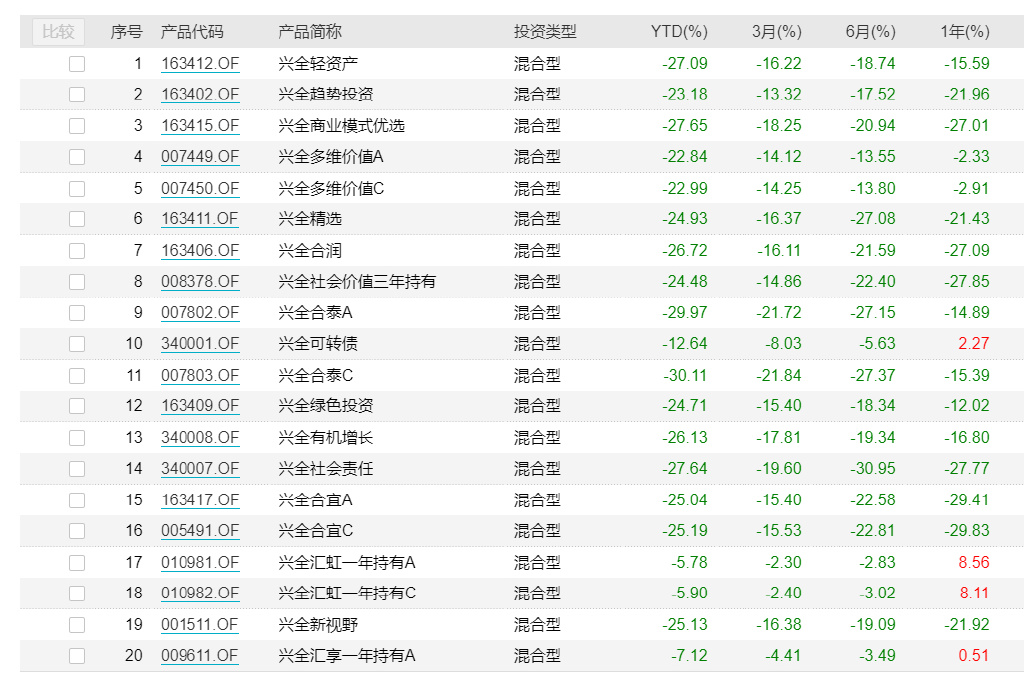The width and height of the screenshot is (1024, 695).
Task: Click YTD value -30.11 for 兴全合泰C
Action: pos(685,376)
